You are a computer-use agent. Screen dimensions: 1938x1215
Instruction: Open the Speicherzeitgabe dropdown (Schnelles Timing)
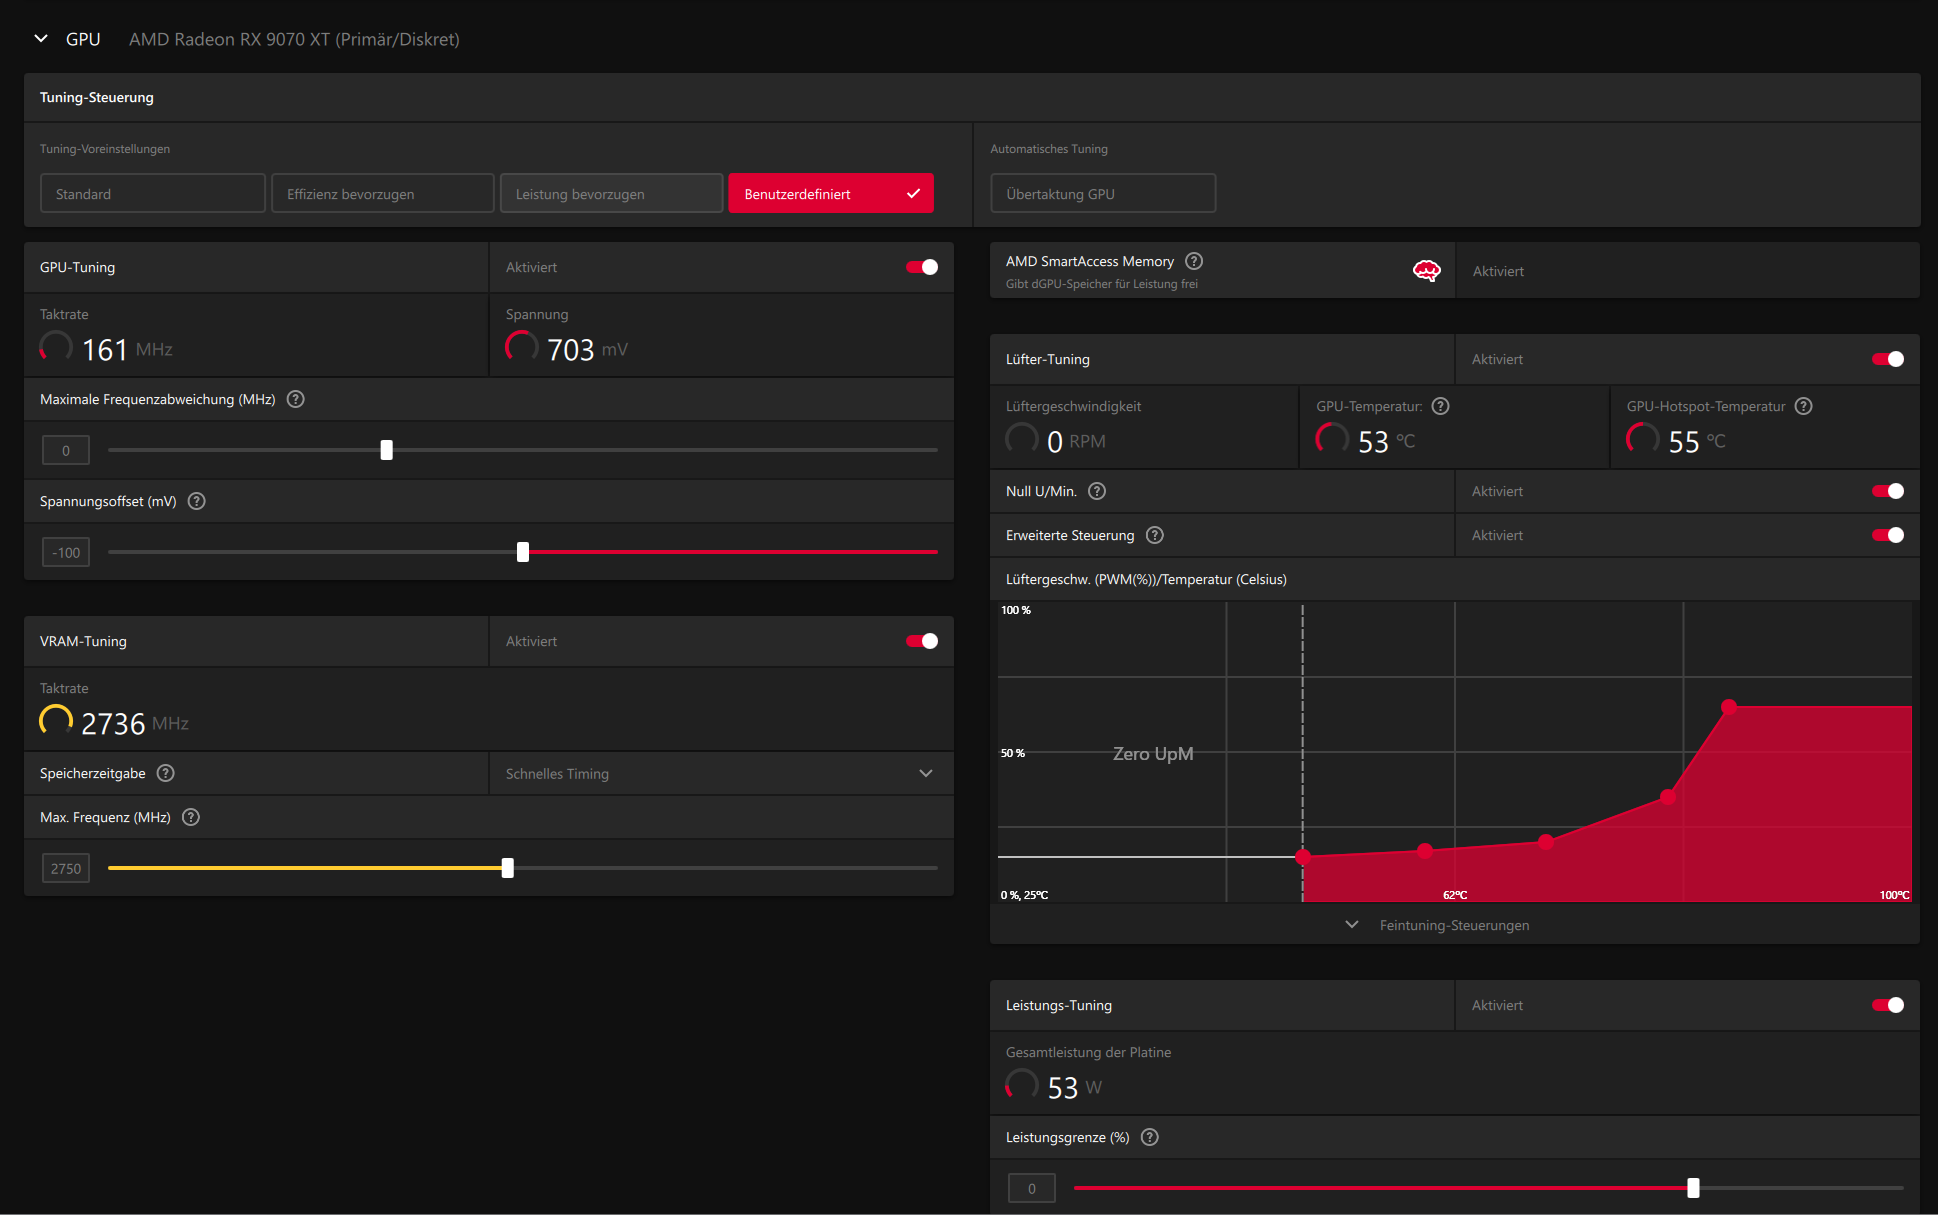pyautogui.click(x=721, y=773)
